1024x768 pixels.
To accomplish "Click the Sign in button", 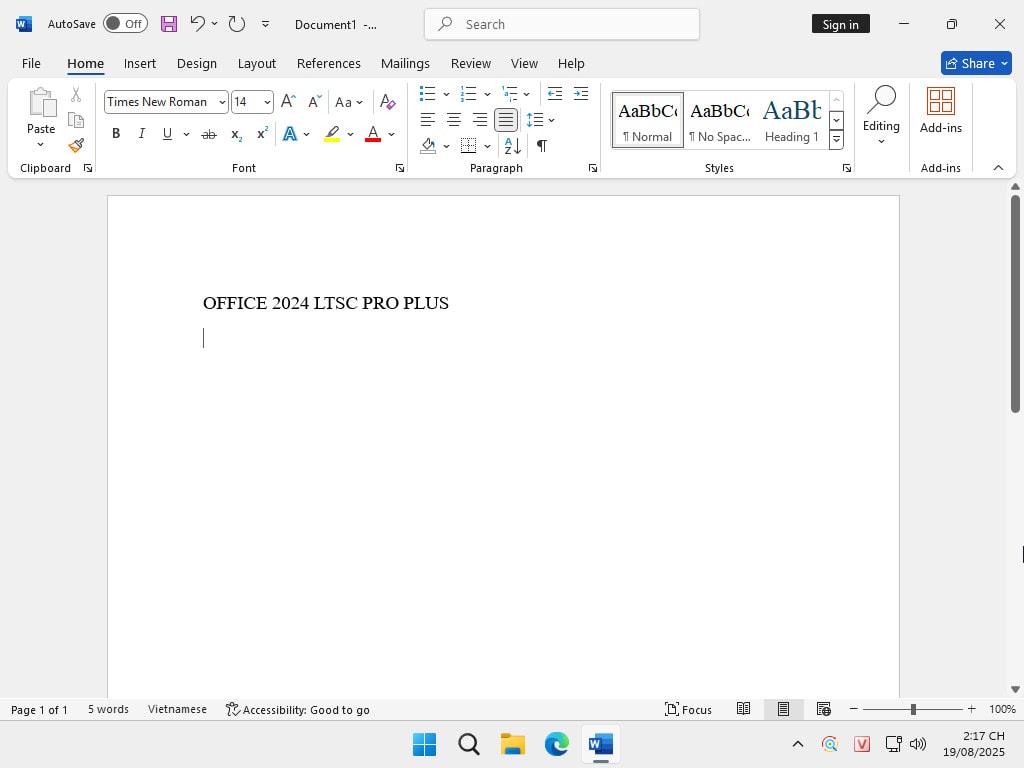I will tap(840, 24).
